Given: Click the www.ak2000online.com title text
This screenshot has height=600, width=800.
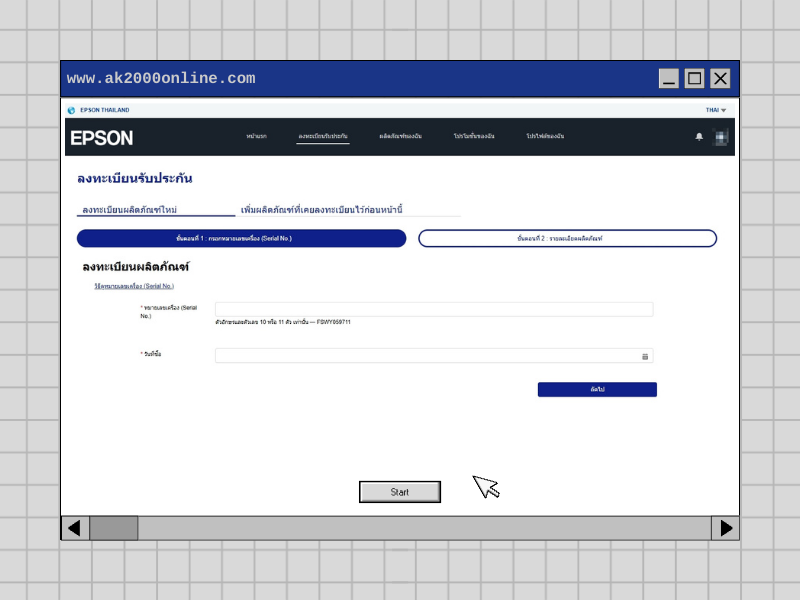Looking at the screenshot, I should [x=161, y=78].
